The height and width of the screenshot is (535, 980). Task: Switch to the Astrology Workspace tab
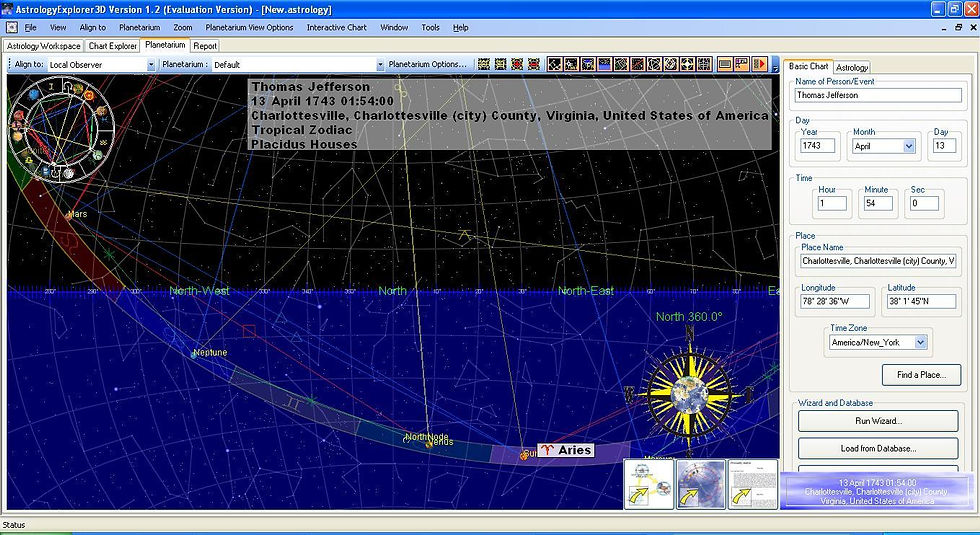(43, 46)
